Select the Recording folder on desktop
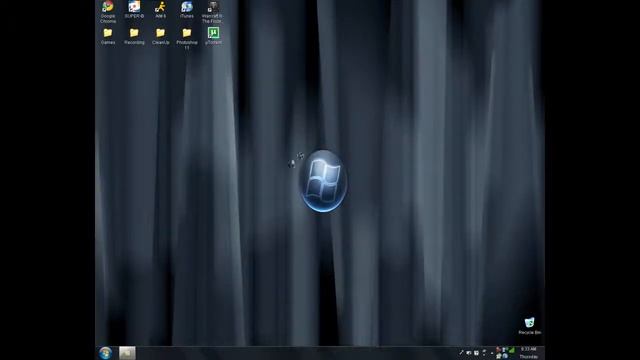 [x=134, y=36]
